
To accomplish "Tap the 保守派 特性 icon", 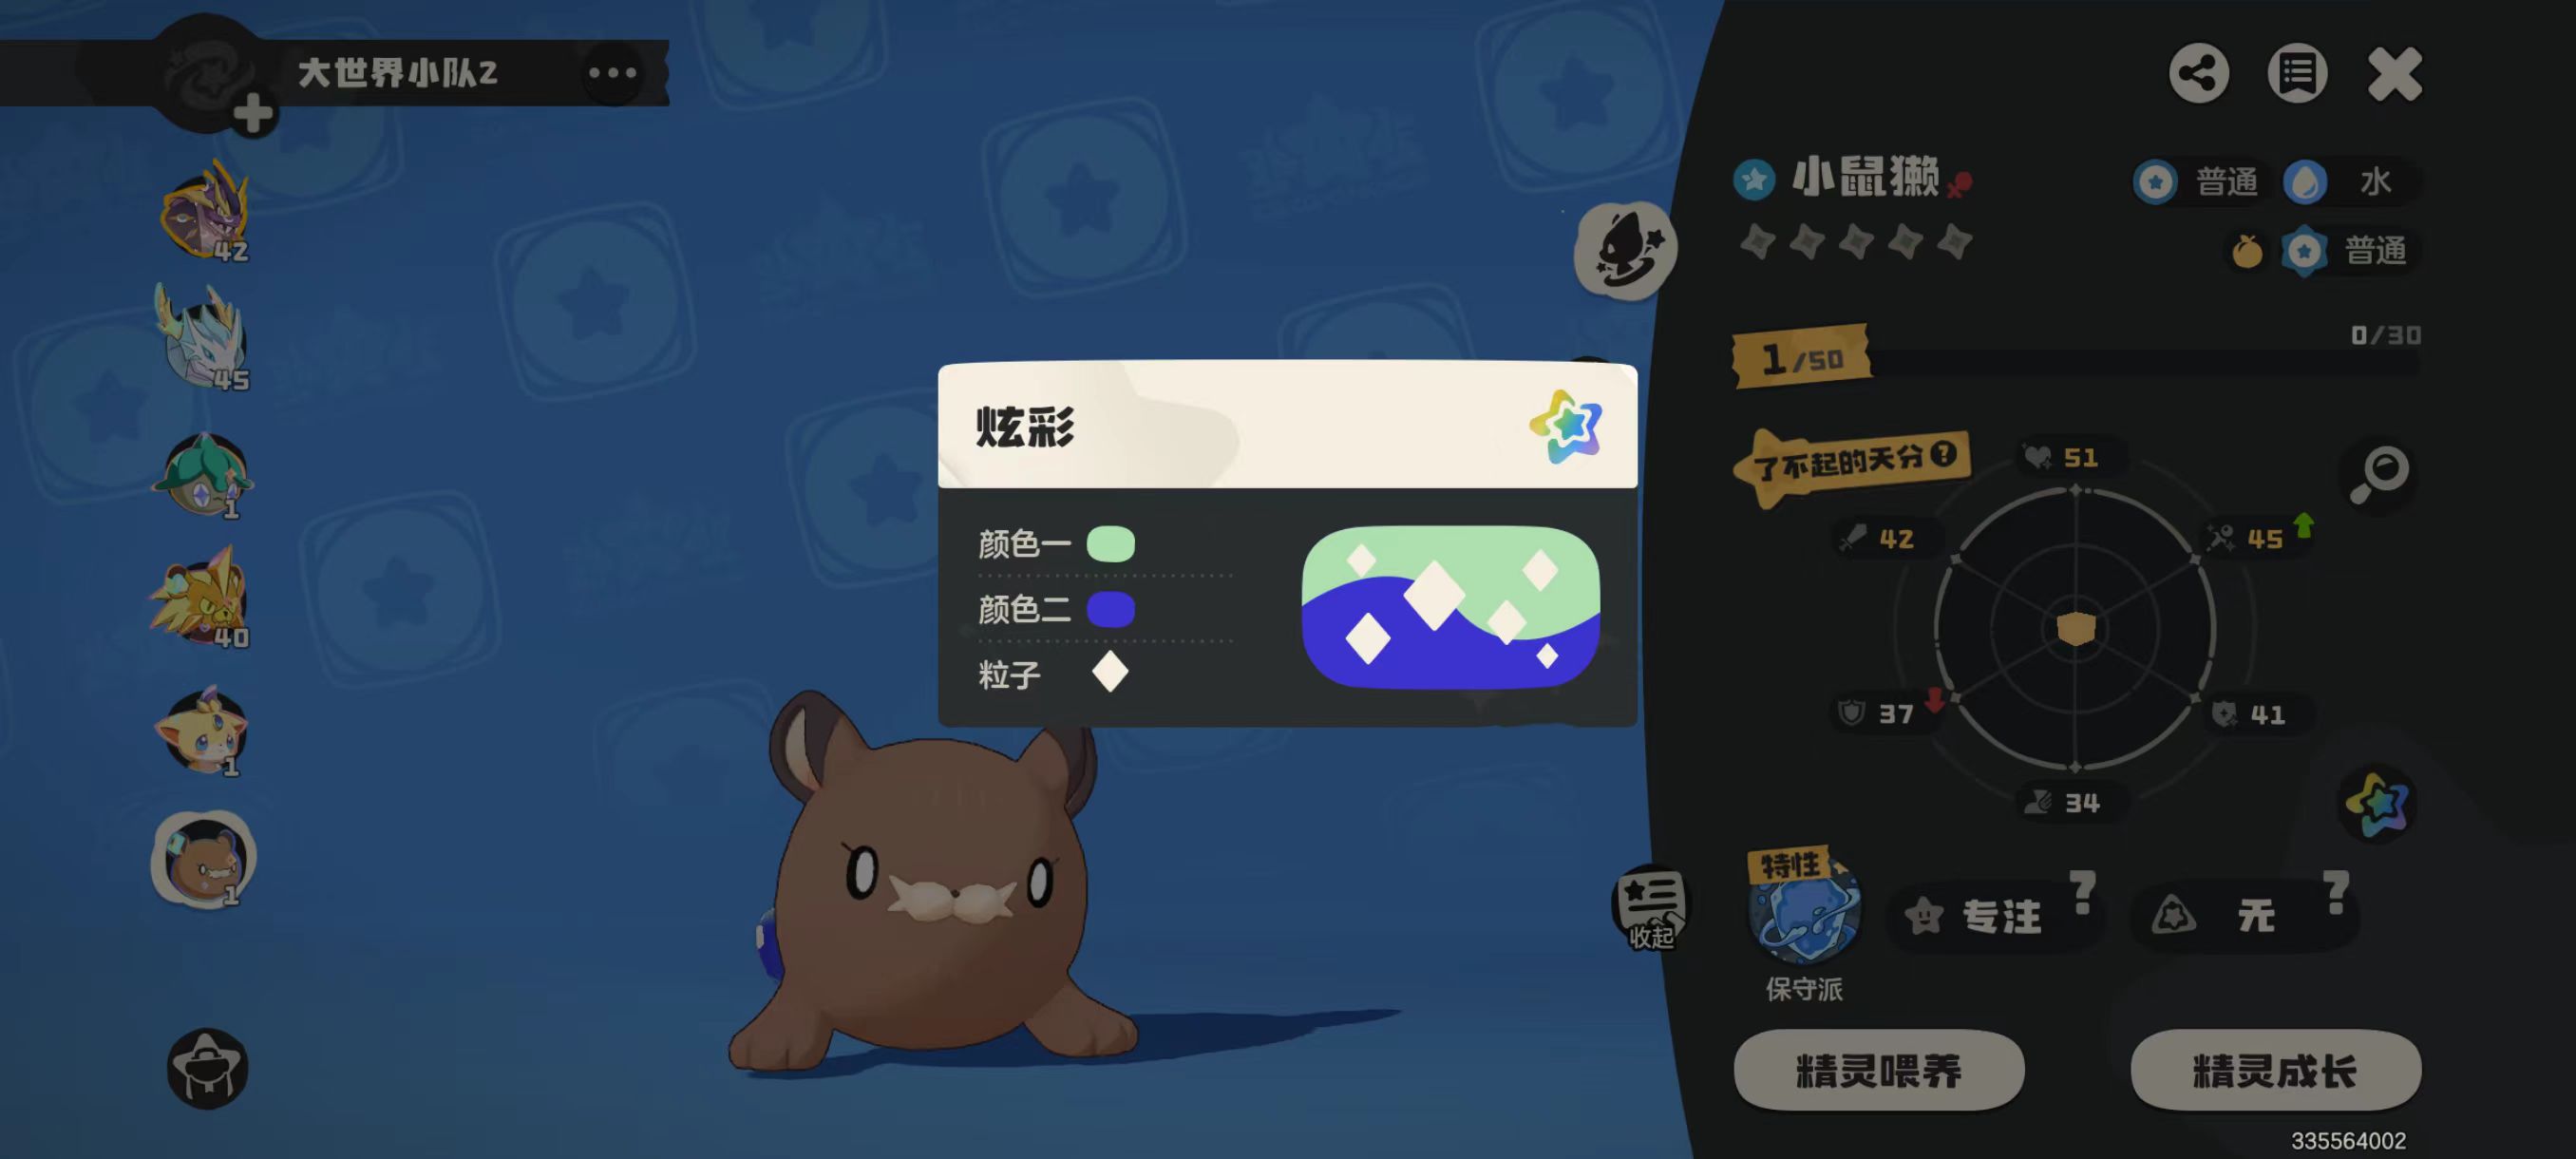I will 1804,908.
